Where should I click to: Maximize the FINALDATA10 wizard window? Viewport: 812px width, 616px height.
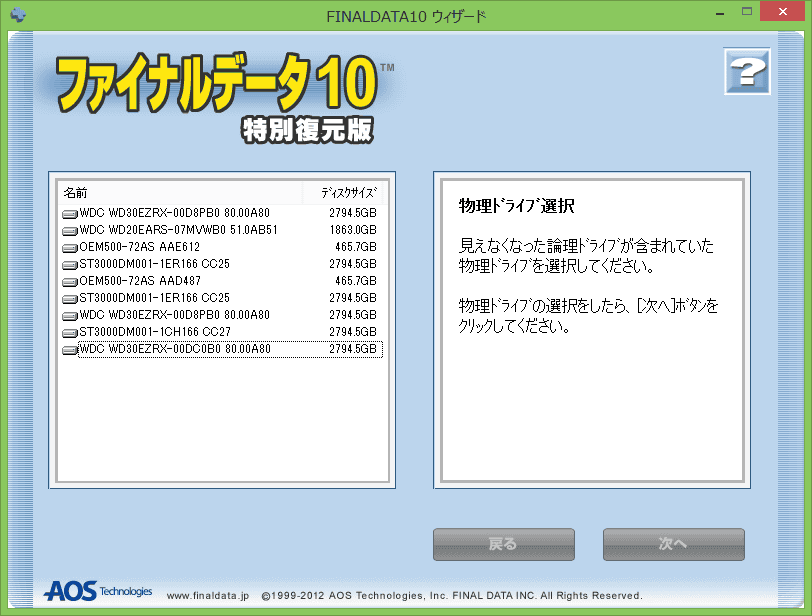746,11
